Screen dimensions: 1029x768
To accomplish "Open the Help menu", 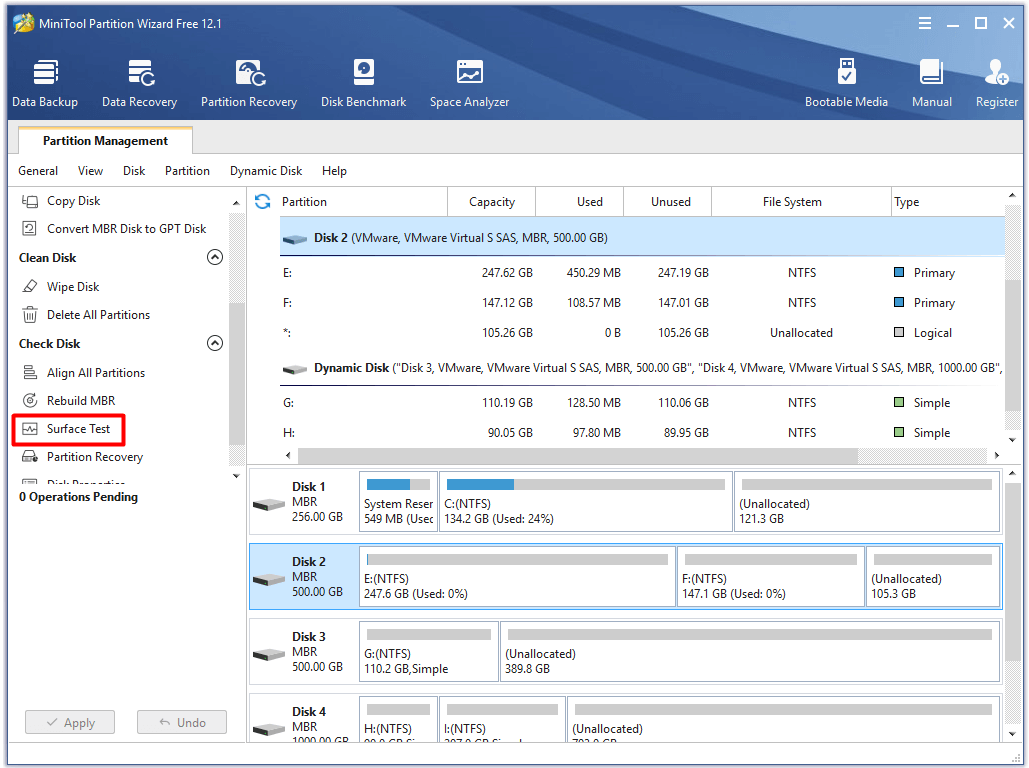I will [x=334, y=171].
